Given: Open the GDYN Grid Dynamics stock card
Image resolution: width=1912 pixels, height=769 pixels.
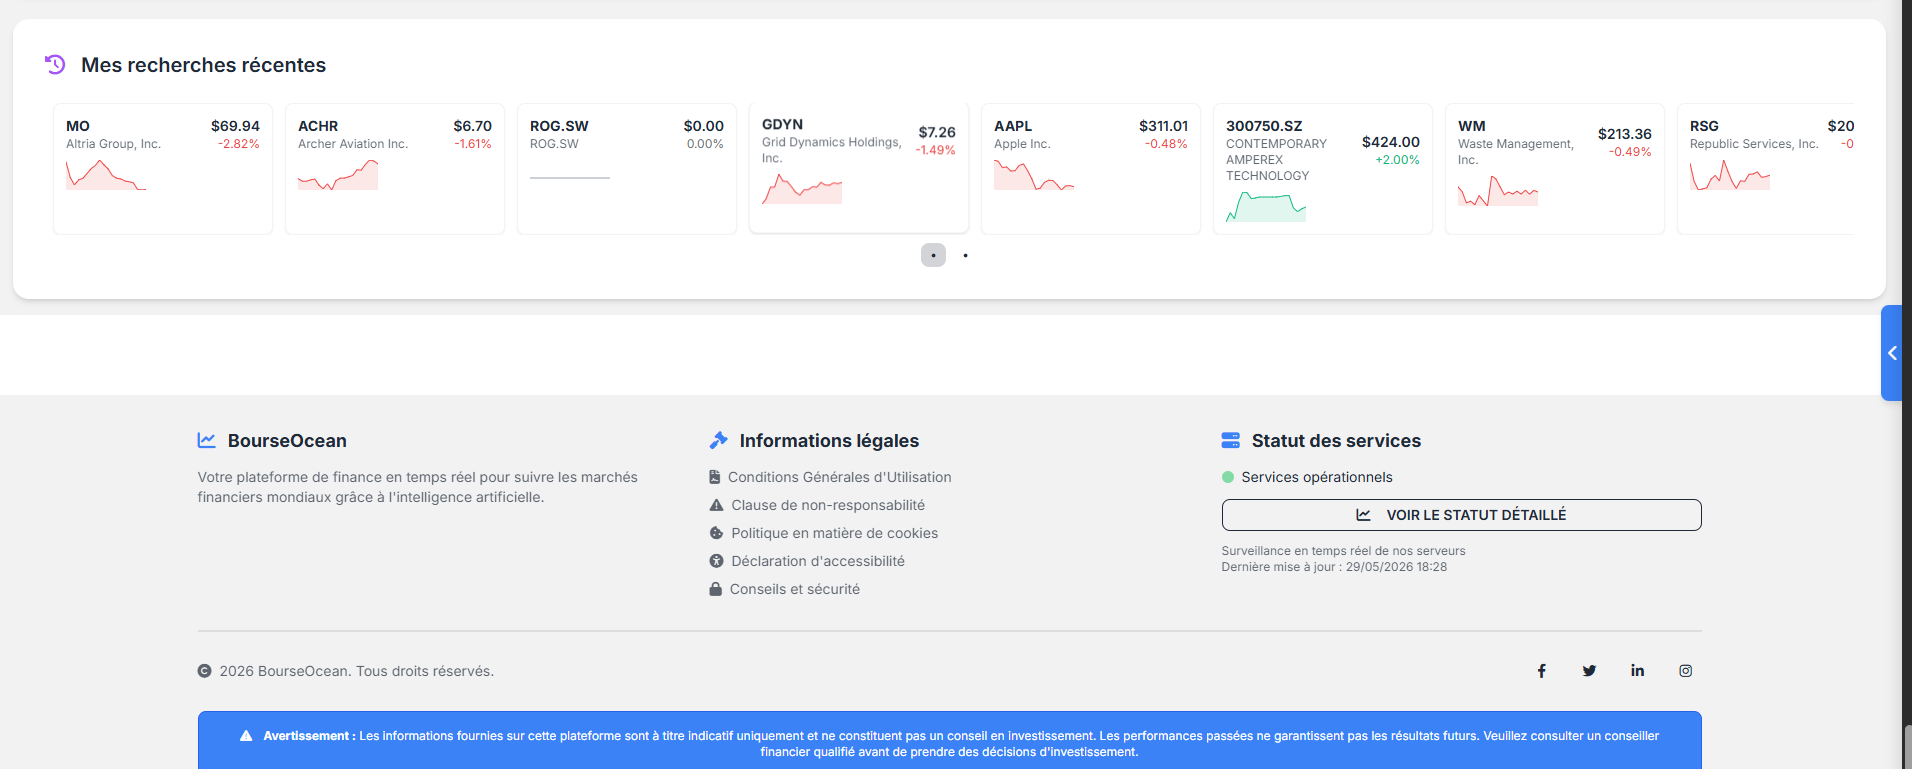Looking at the screenshot, I should coord(859,168).
